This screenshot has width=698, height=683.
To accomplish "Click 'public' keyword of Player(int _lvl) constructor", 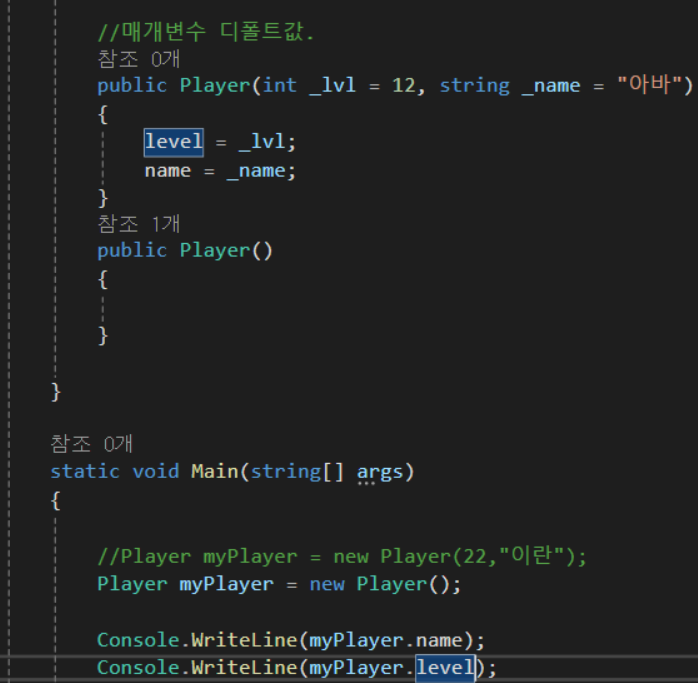I will 132,86.
